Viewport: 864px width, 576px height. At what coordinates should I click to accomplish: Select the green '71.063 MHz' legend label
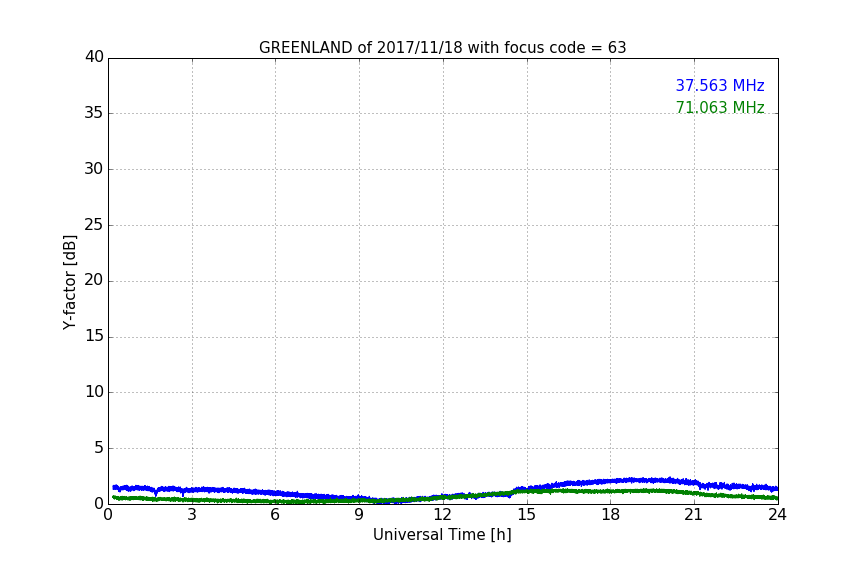(720, 107)
